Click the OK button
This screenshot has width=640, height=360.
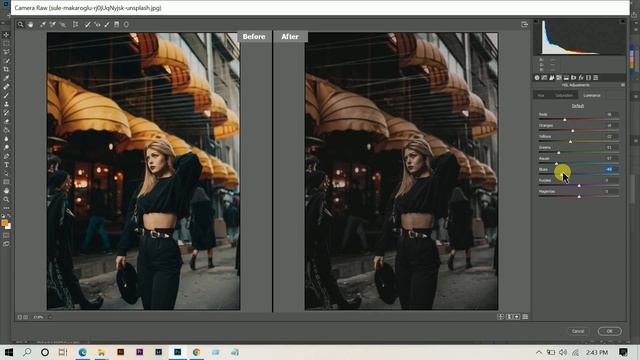(x=609, y=331)
